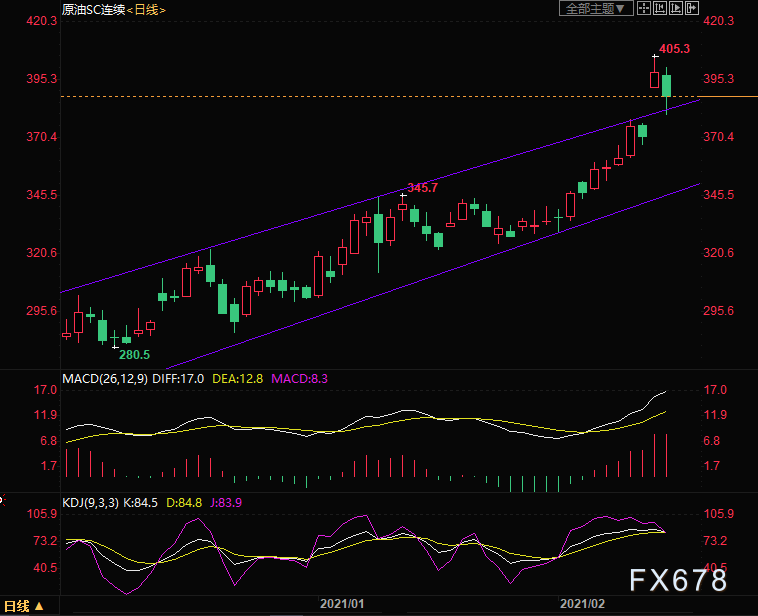Select the KDJ(9,3,3) indicator label
758x616 pixels.
click(90, 503)
